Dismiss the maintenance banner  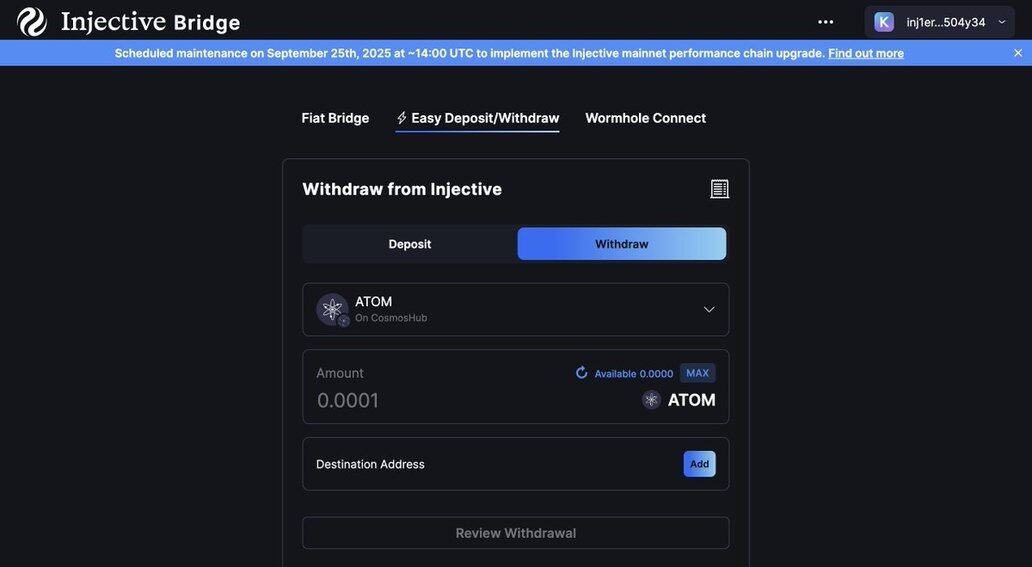point(1018,53)
